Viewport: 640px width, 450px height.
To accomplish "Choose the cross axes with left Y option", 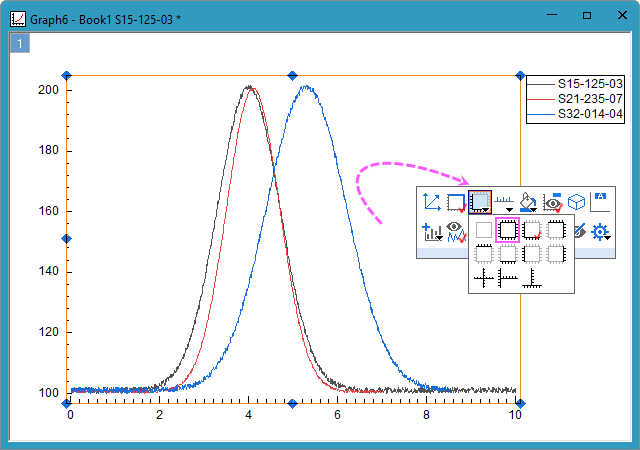I will [x=508, y=278].
